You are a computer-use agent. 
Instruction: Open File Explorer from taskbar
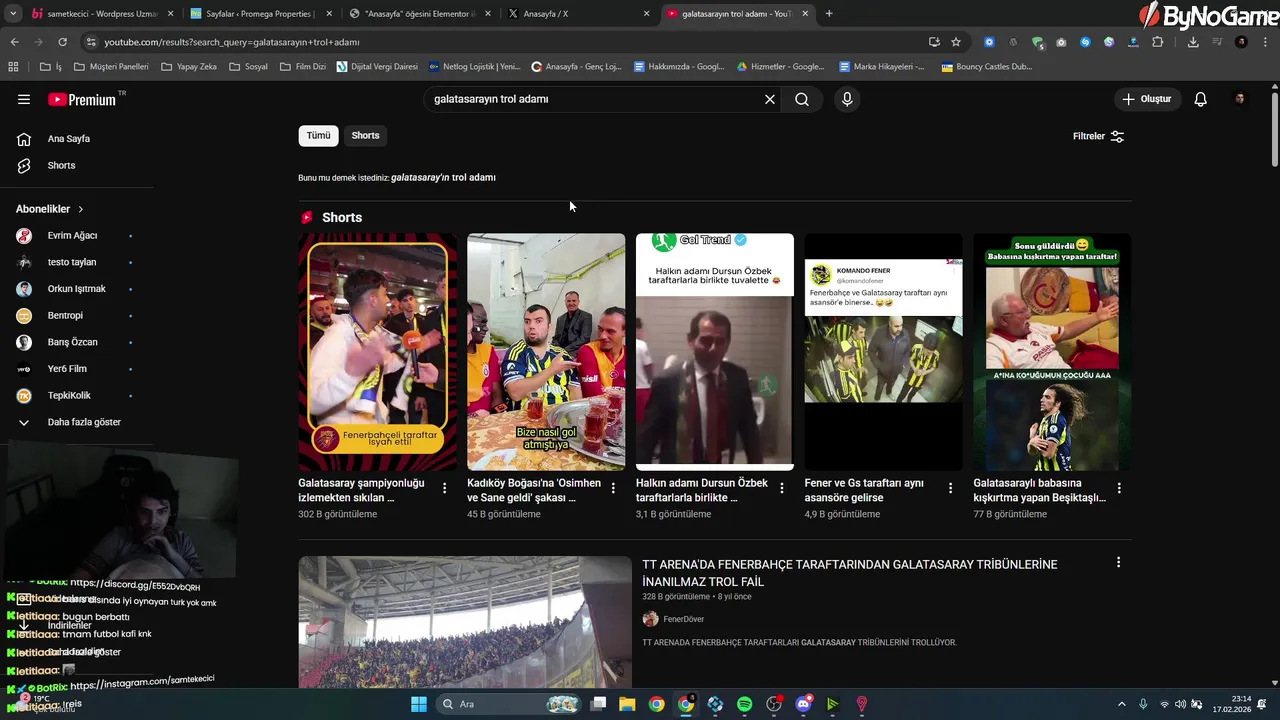point(627,704)
